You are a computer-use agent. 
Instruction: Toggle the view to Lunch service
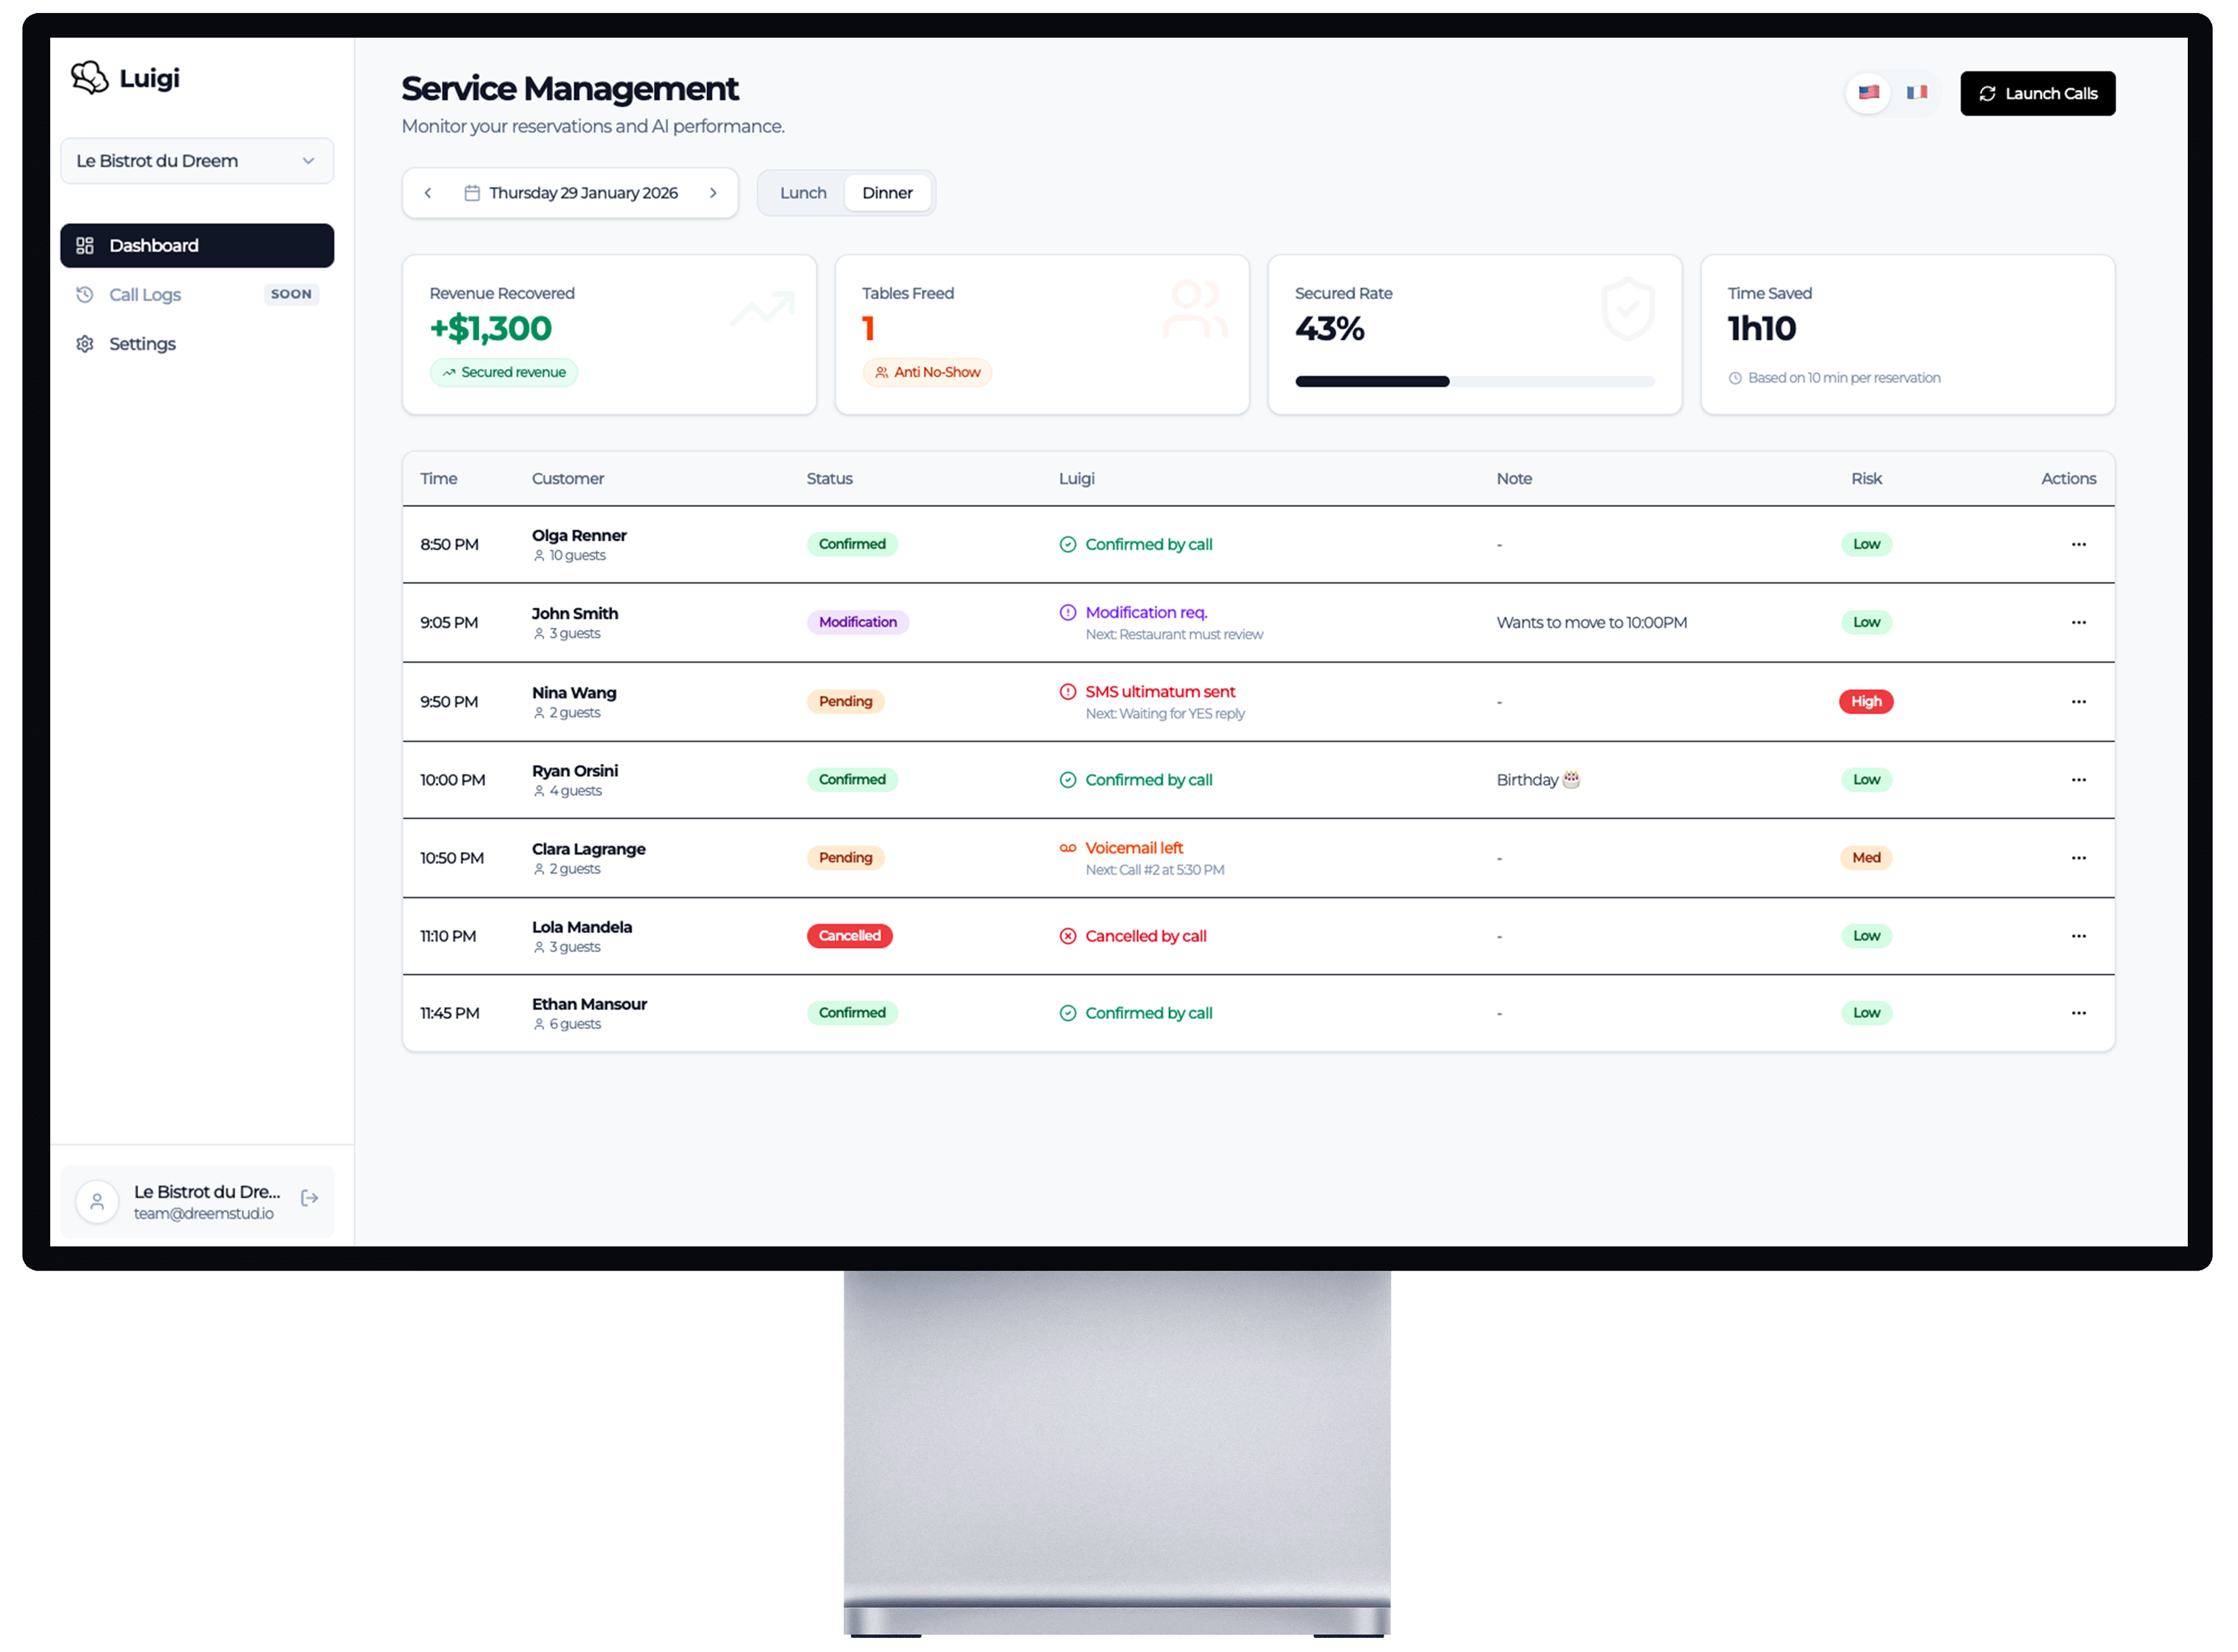(x=803, y=192)
